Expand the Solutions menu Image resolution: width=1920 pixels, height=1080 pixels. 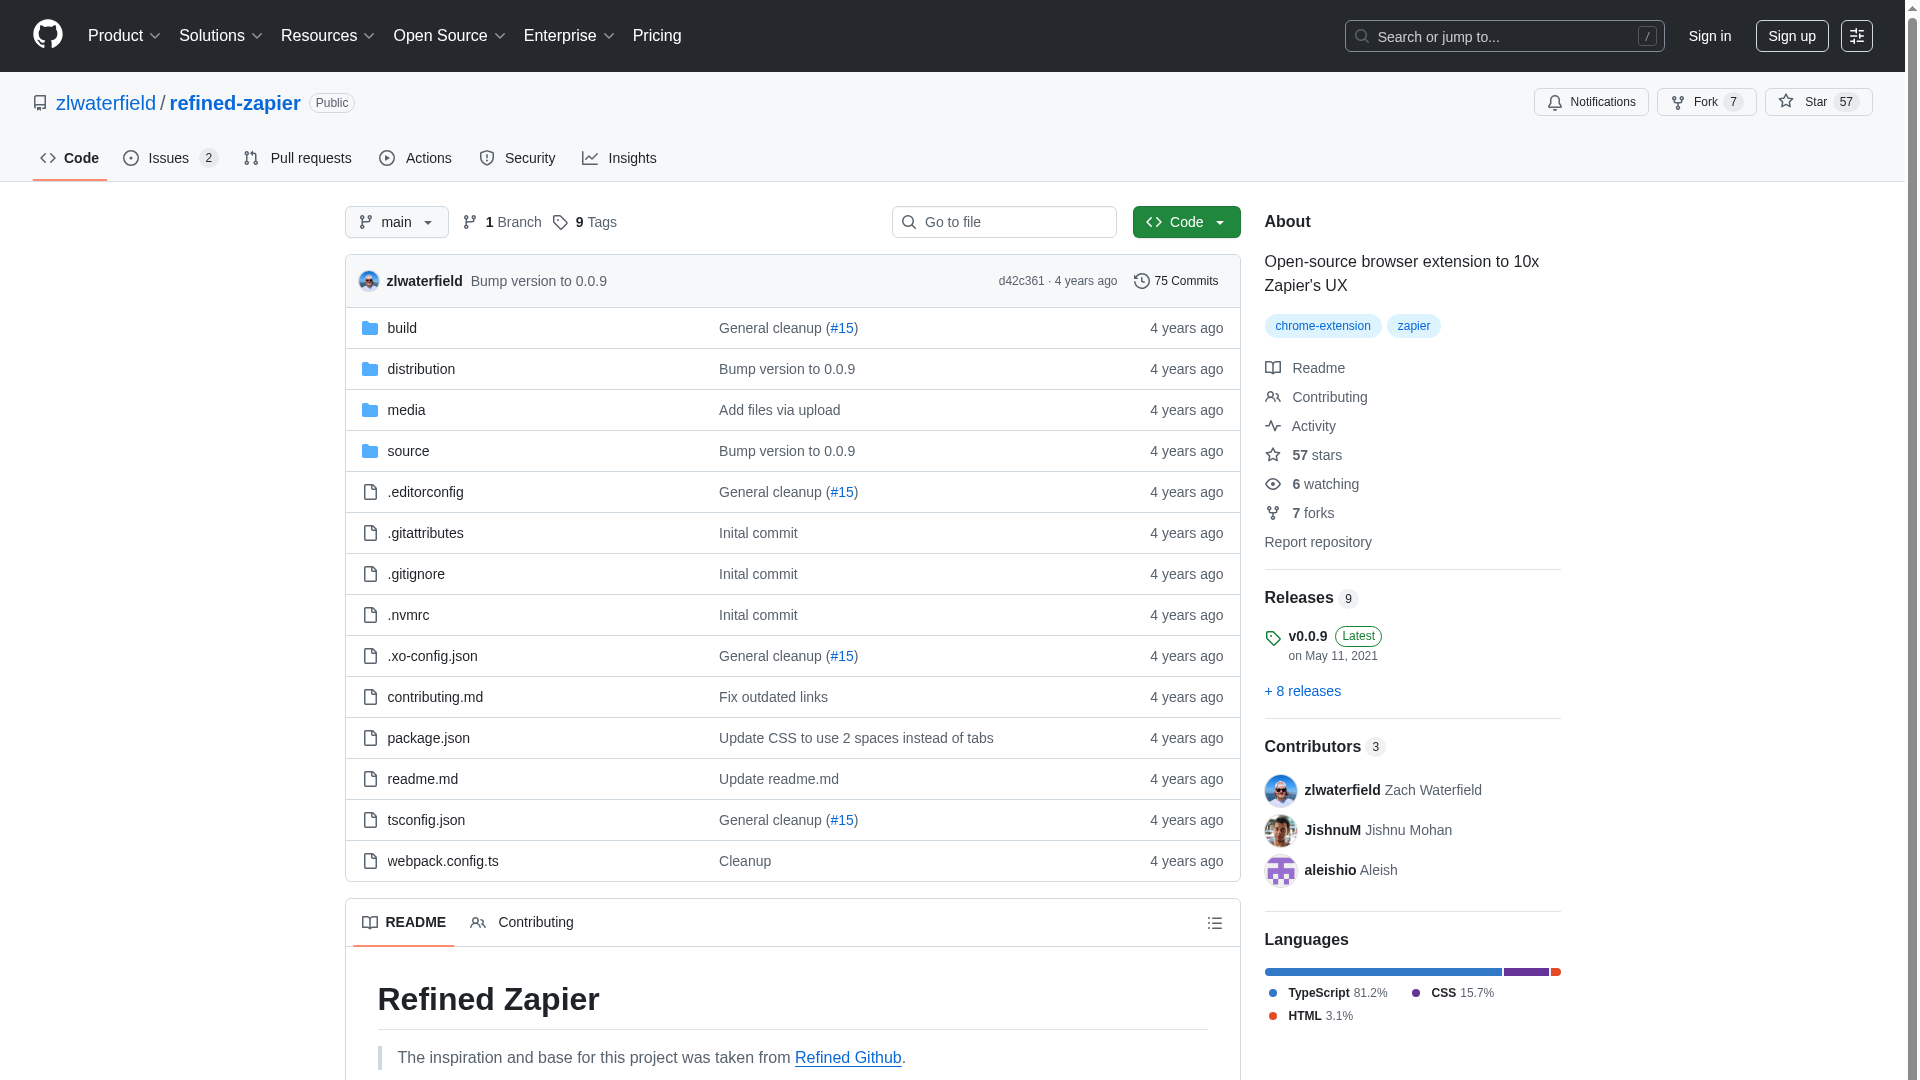pyautogui.click(x=220, y=36)
